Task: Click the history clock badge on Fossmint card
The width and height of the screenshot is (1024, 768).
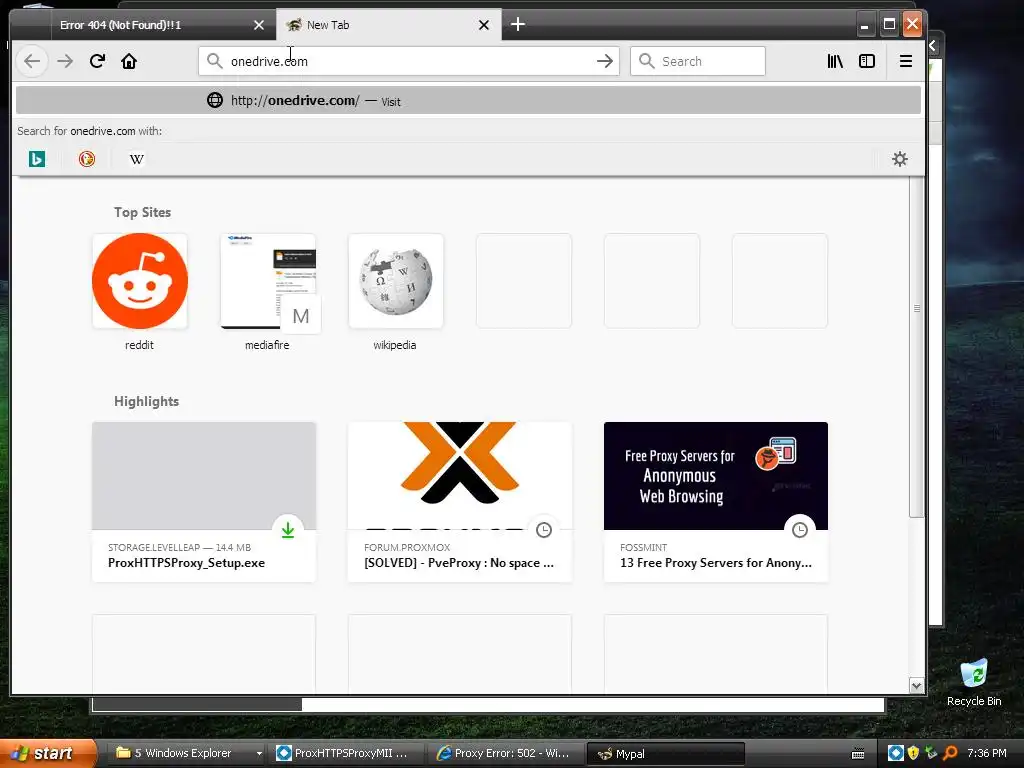Action: (x=800, y=530)
